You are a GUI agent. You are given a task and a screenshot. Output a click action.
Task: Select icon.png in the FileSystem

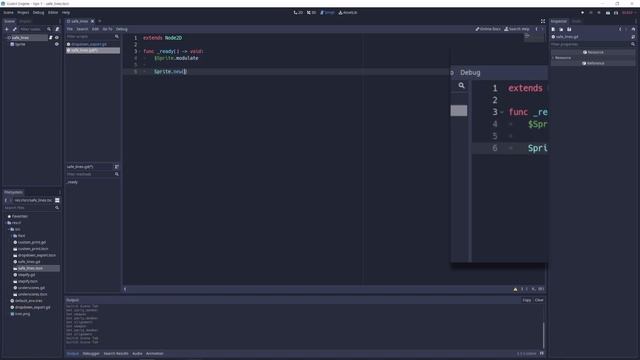[22, 314]
